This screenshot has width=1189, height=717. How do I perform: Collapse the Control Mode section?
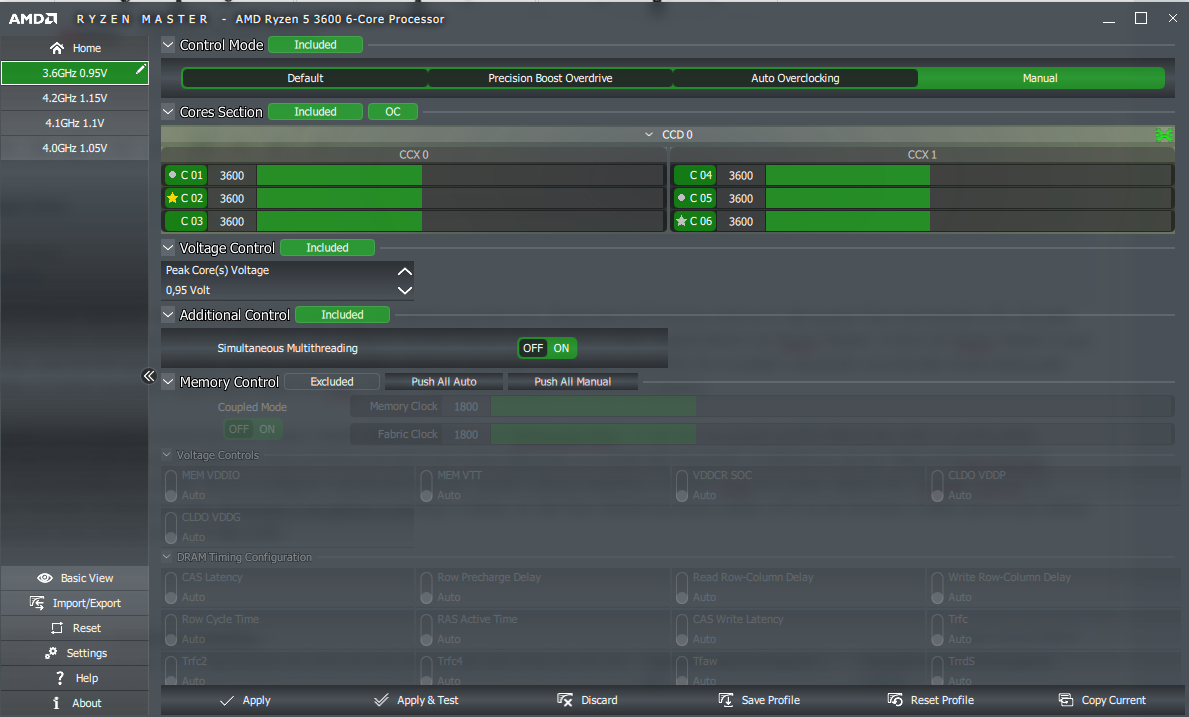pyautogui.click(x=168, y=45)
